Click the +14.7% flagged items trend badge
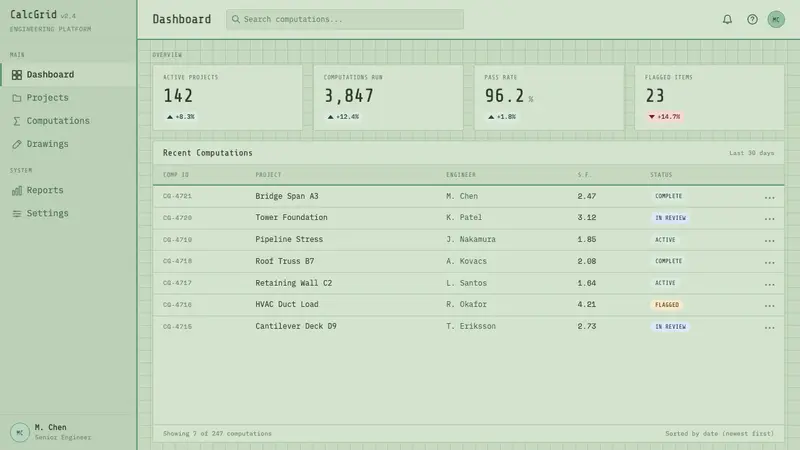 (664, 117)
